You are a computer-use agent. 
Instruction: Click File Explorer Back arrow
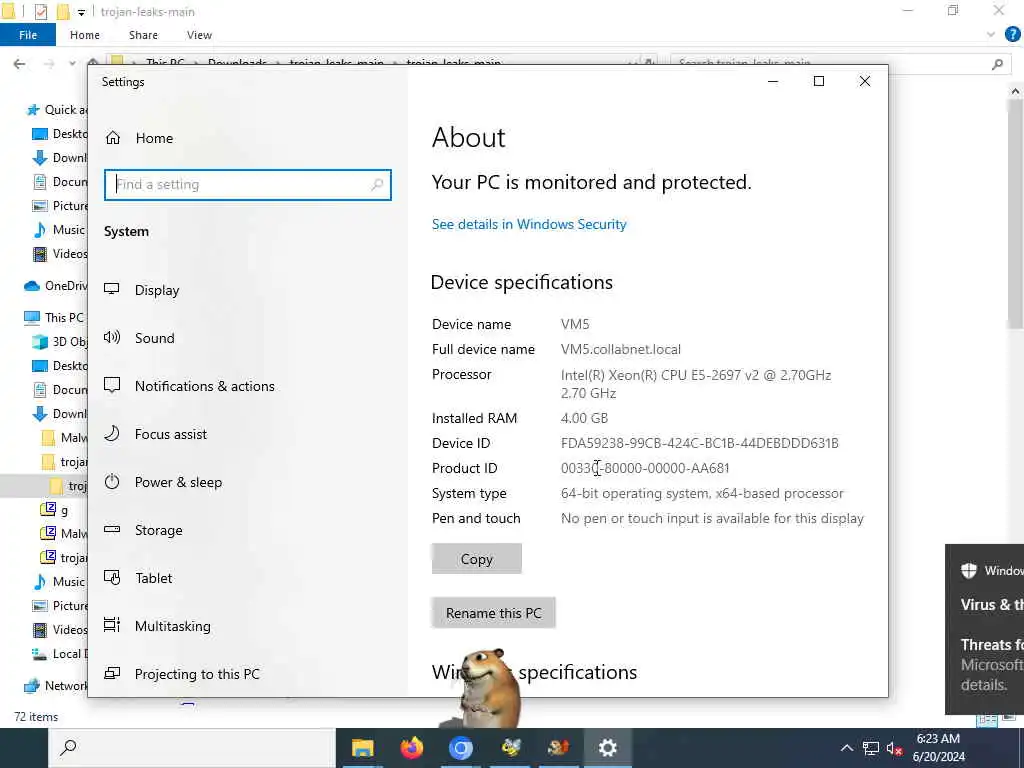pyautogui.click(x=20, y=63)
